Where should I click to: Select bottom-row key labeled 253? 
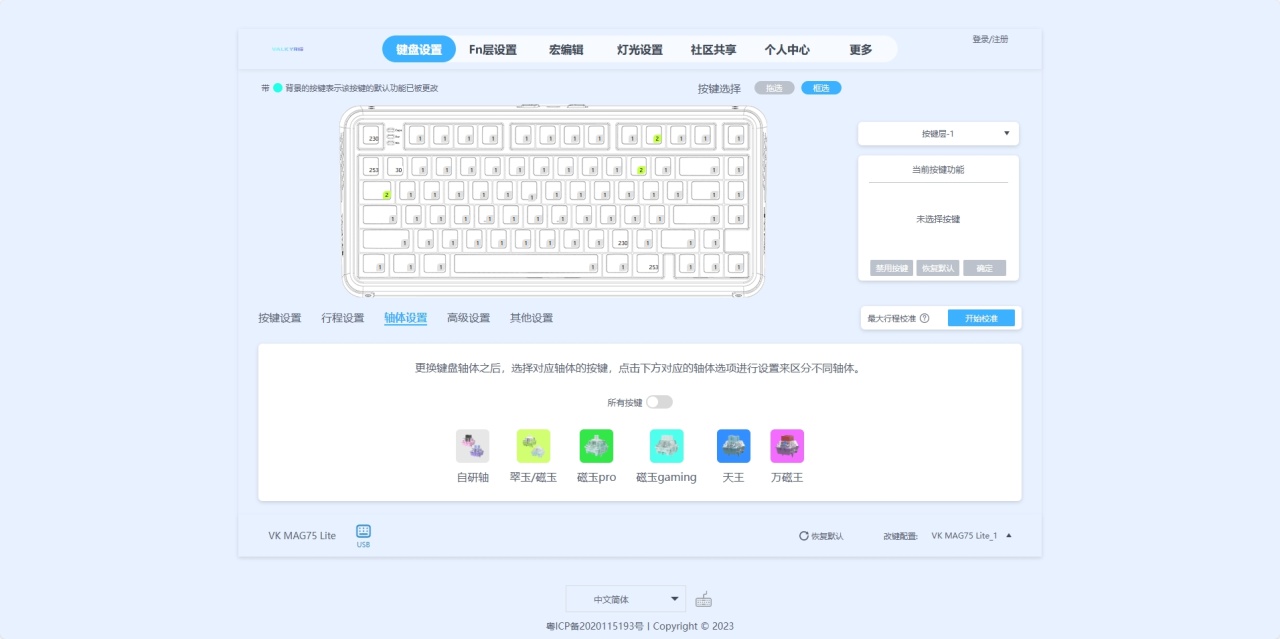(649, 263)
